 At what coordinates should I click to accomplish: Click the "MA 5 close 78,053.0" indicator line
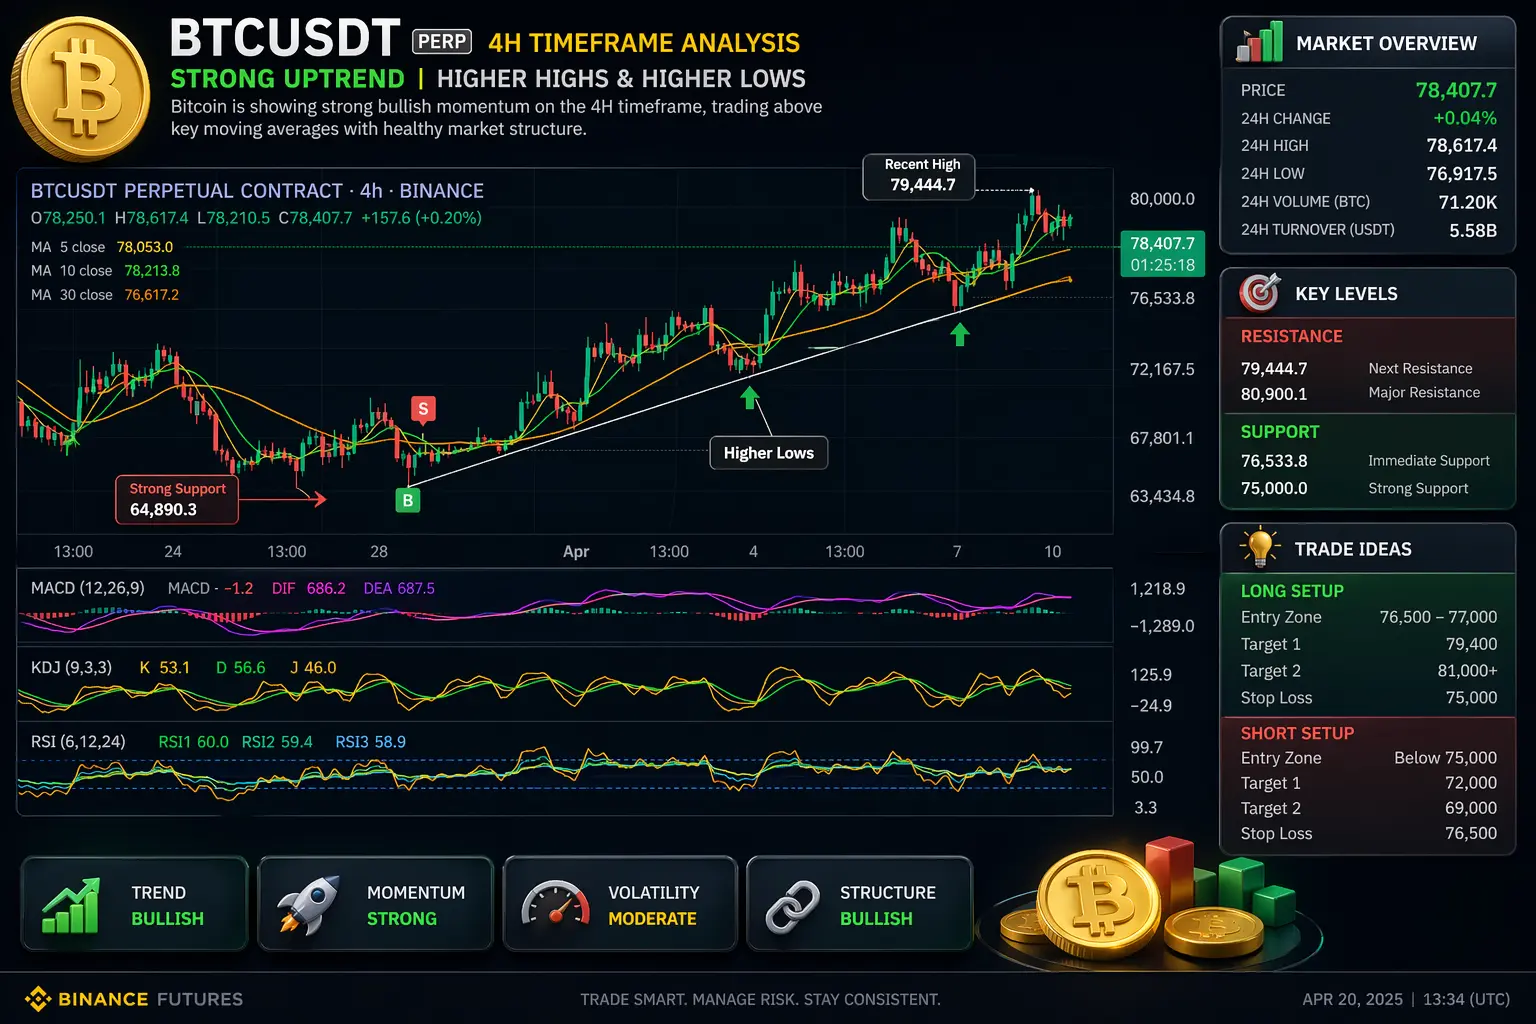[102, 247]
